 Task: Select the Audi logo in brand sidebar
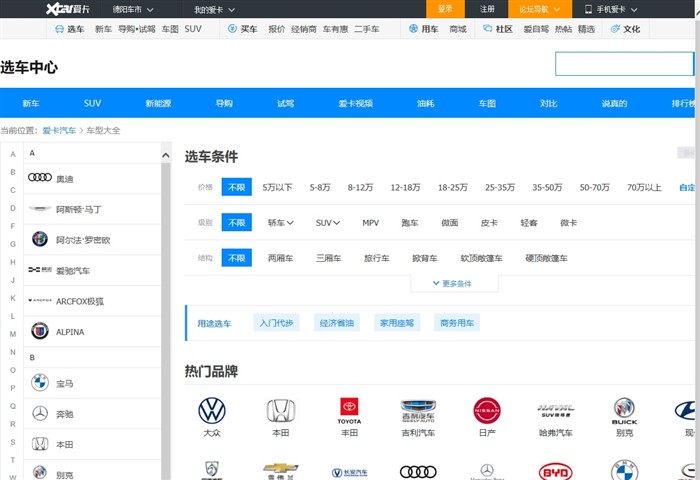click(40, 177)
